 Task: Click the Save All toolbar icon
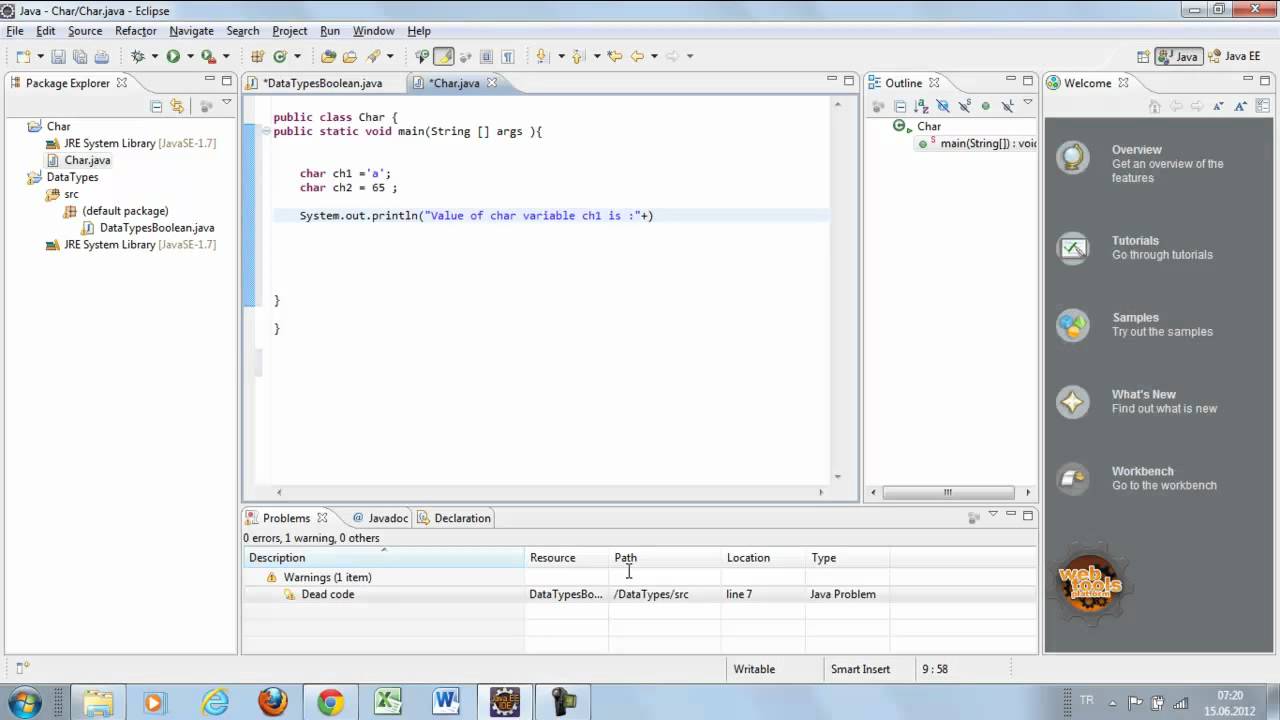tap(80, 57)
